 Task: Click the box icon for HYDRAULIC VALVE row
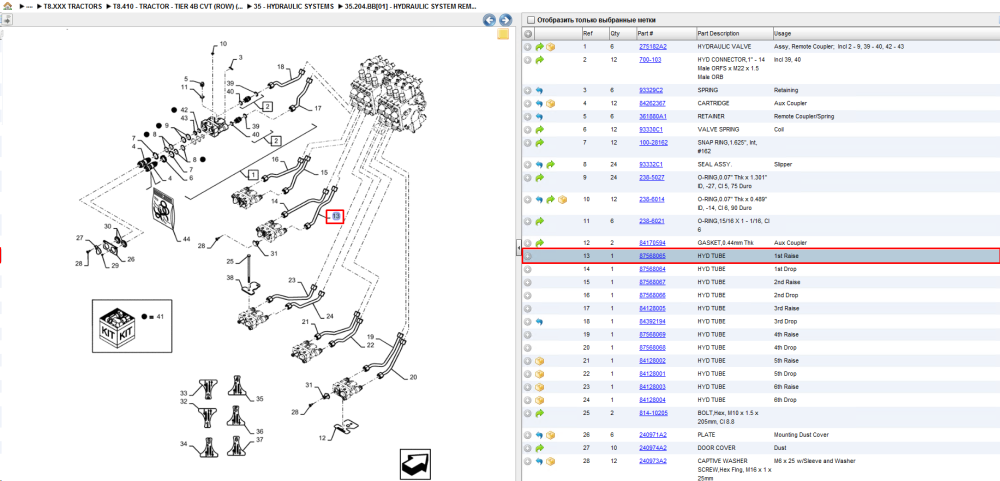[550, 47]
